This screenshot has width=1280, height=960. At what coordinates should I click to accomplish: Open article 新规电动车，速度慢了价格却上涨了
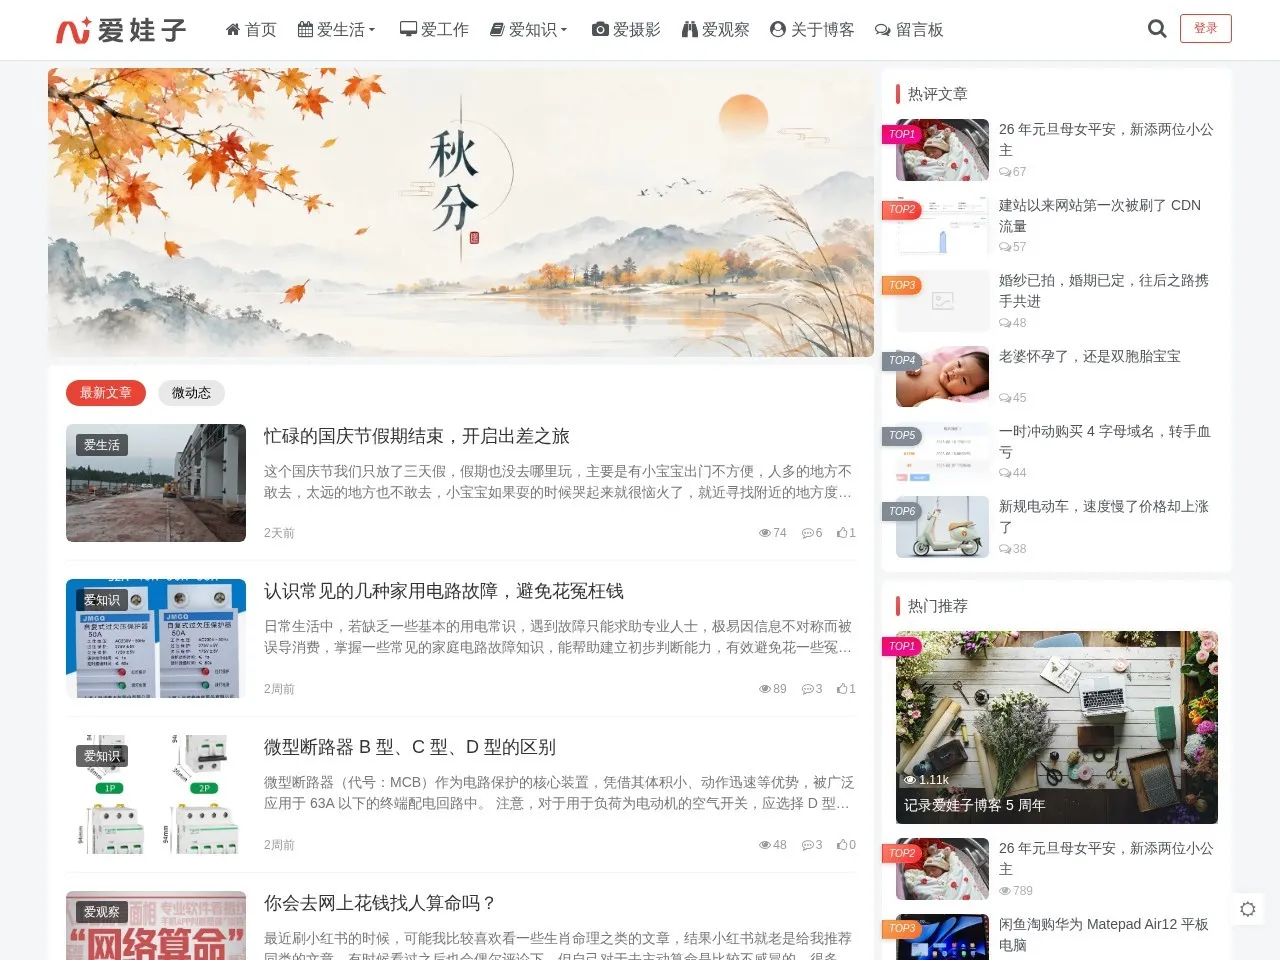(1104, 516)
